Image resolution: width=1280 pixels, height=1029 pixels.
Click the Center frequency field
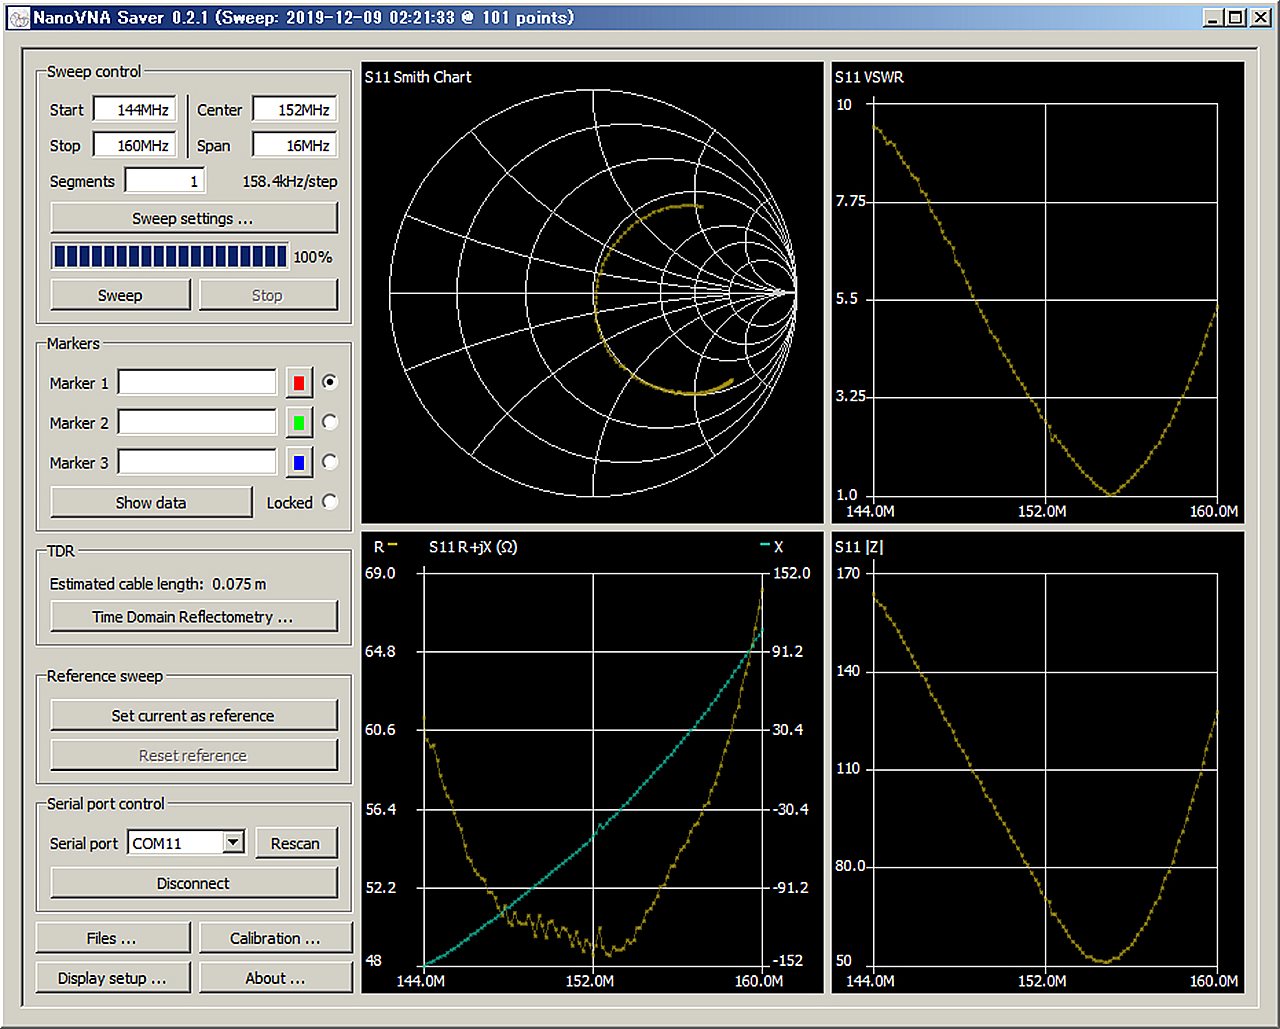[295, 110]
